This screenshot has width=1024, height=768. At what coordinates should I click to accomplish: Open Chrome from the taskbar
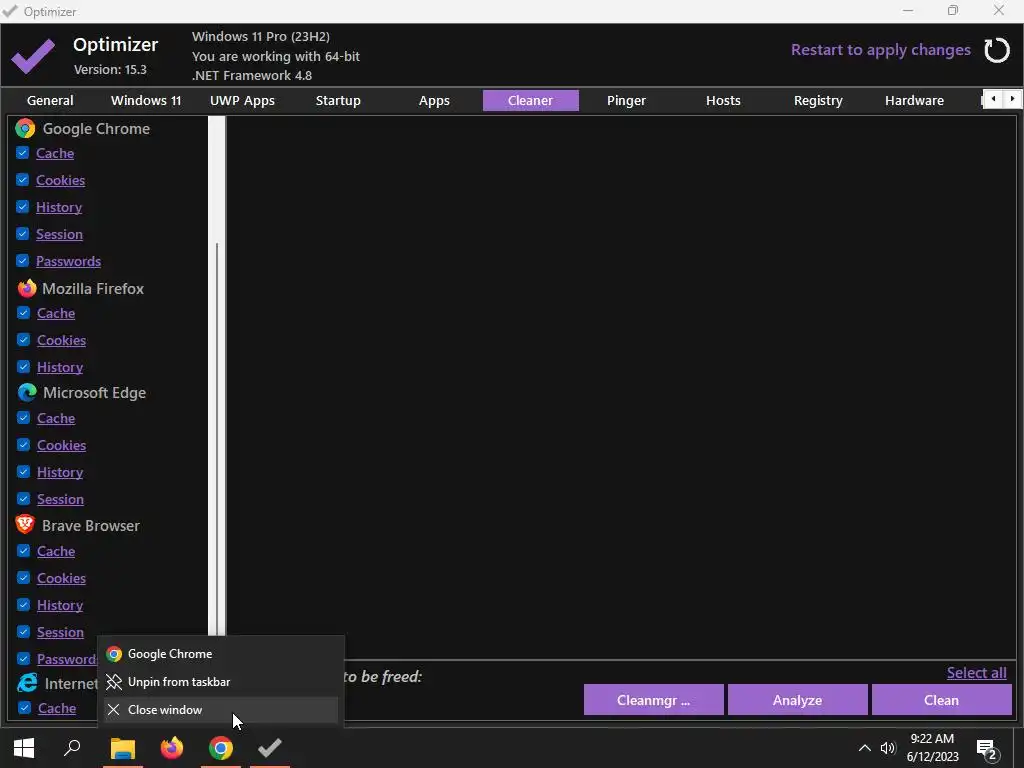[221, 748]
